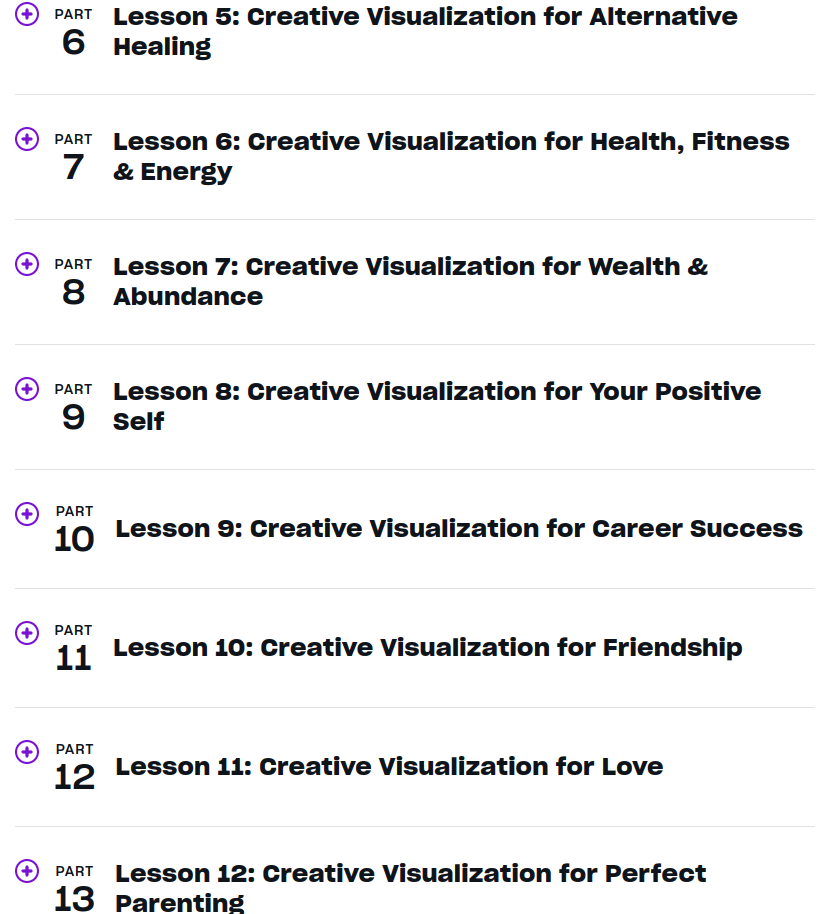Select Lesson 10: Friendship heading
The height and width of the screenshot is (914, 821).
[427, 647]
